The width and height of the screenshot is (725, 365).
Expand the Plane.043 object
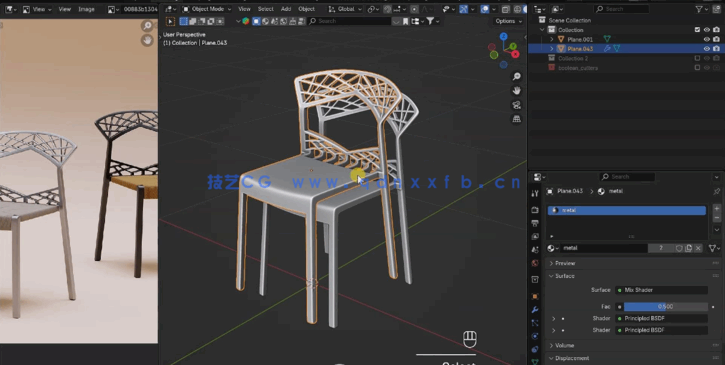pos(552,49)
